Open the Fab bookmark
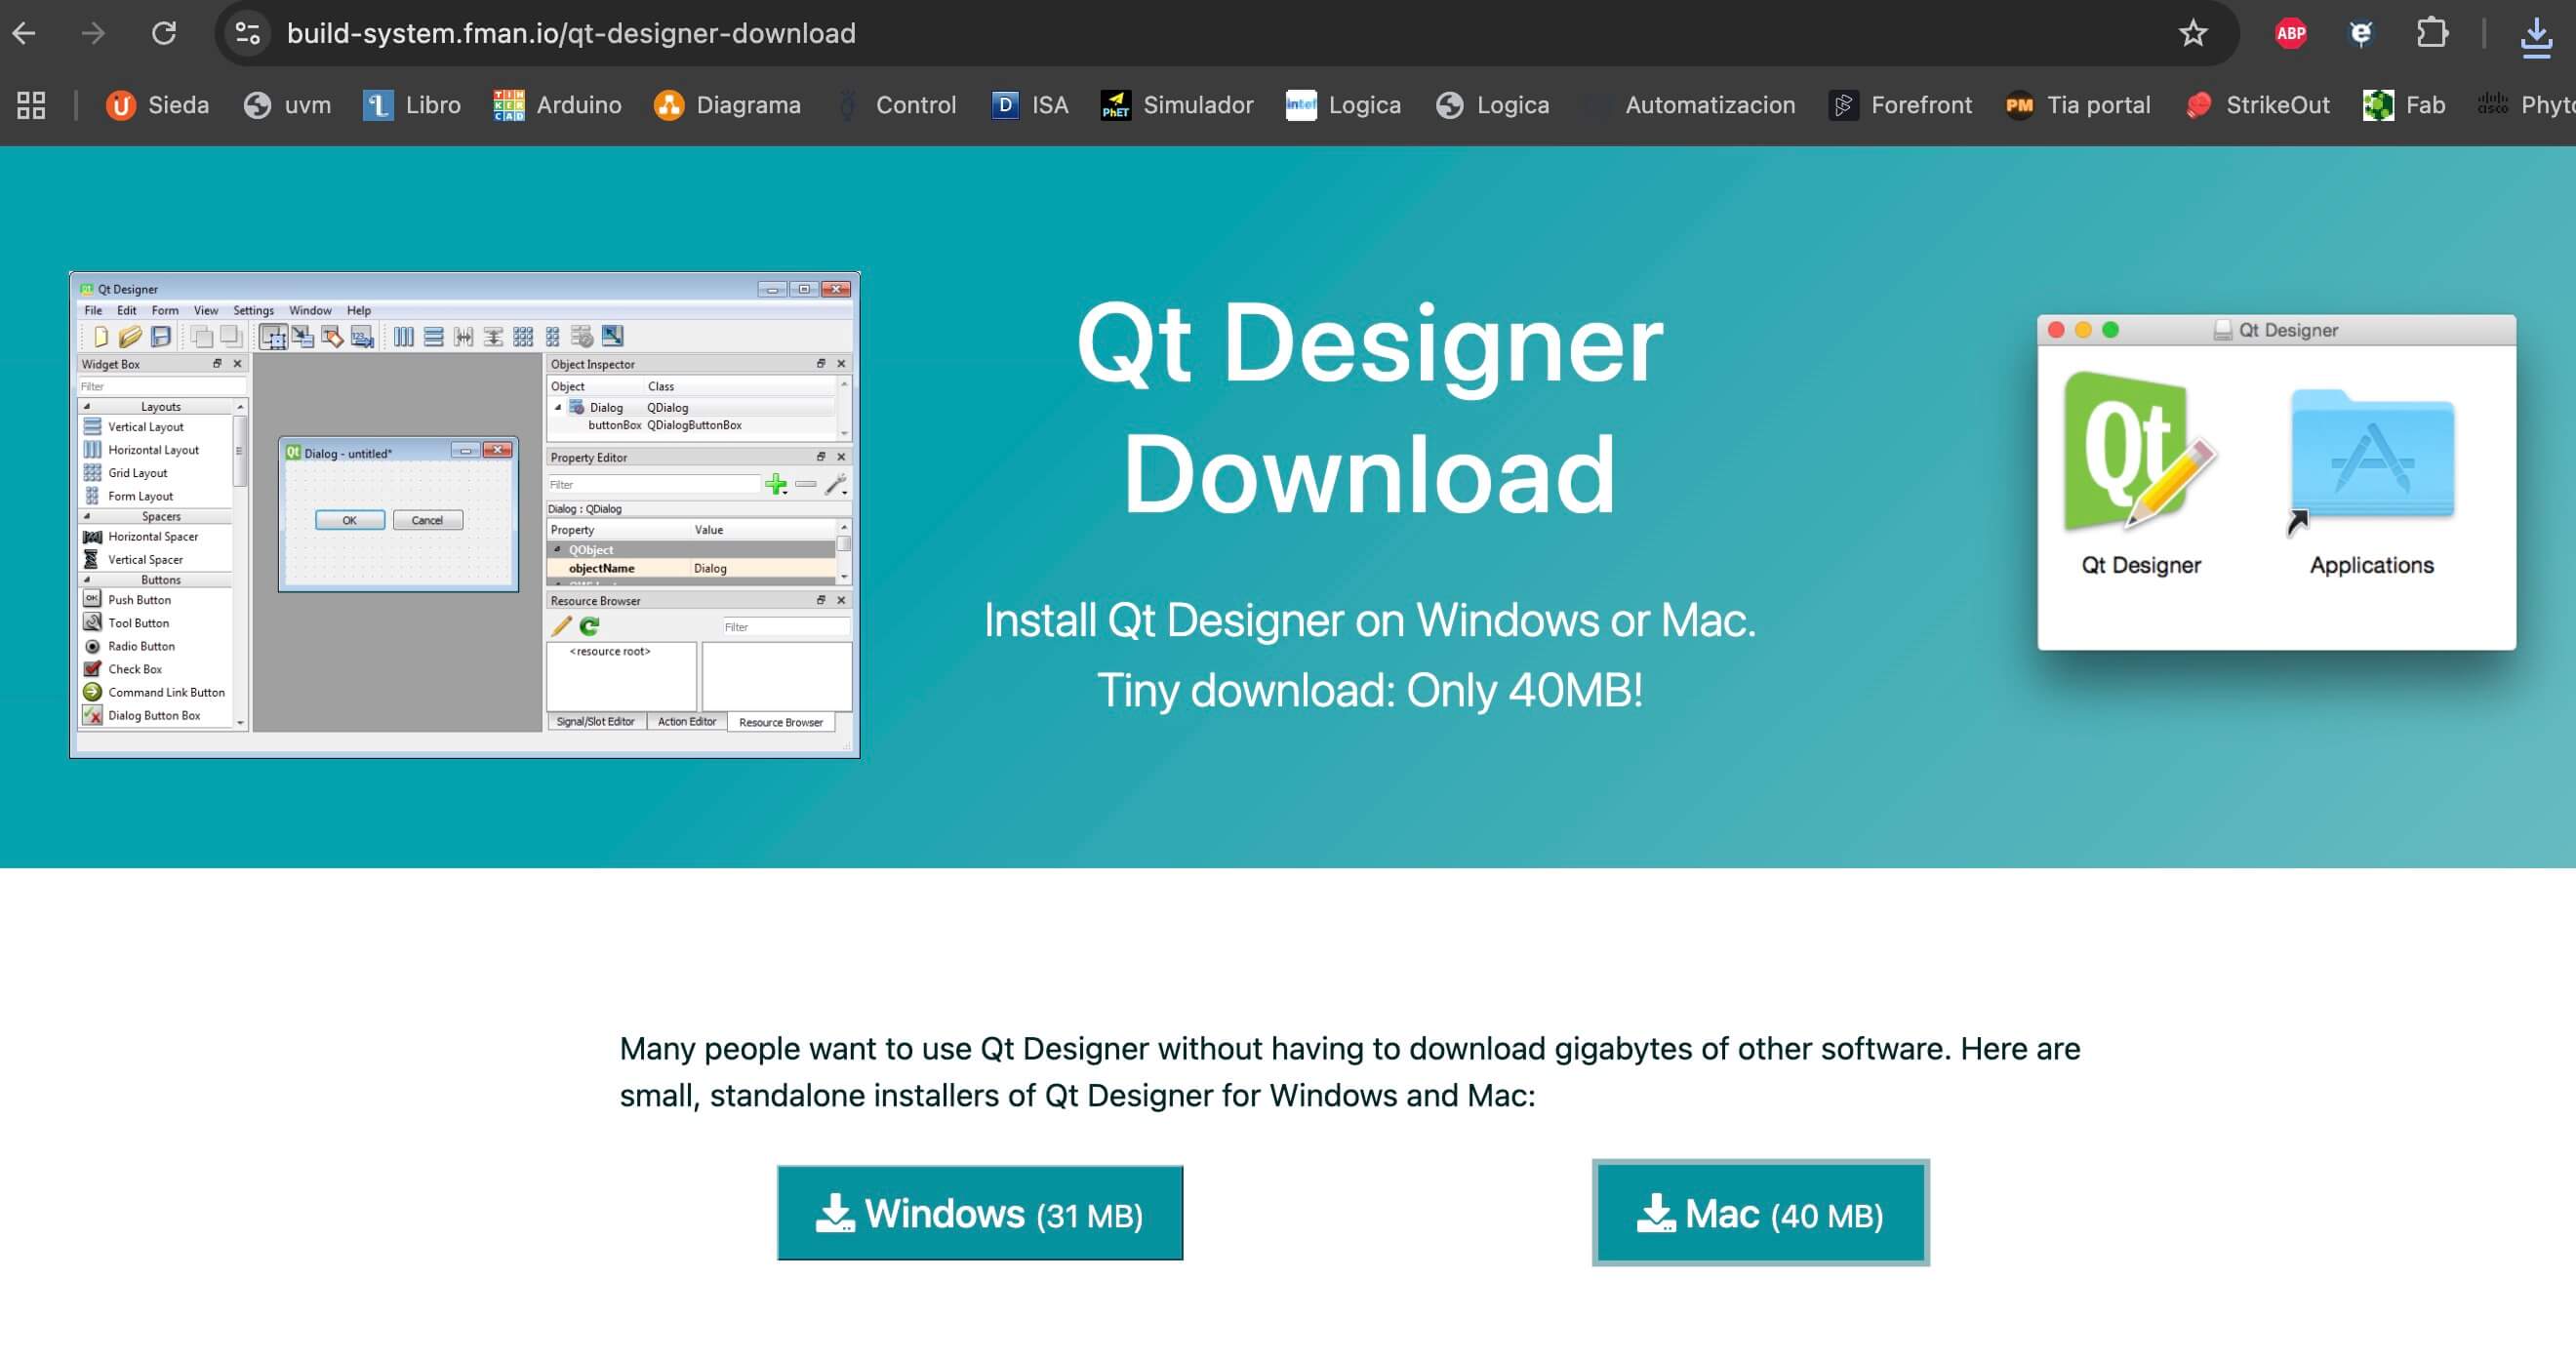The width and height of the screenshot is (2576, 1360). (x=2404, y=105)
